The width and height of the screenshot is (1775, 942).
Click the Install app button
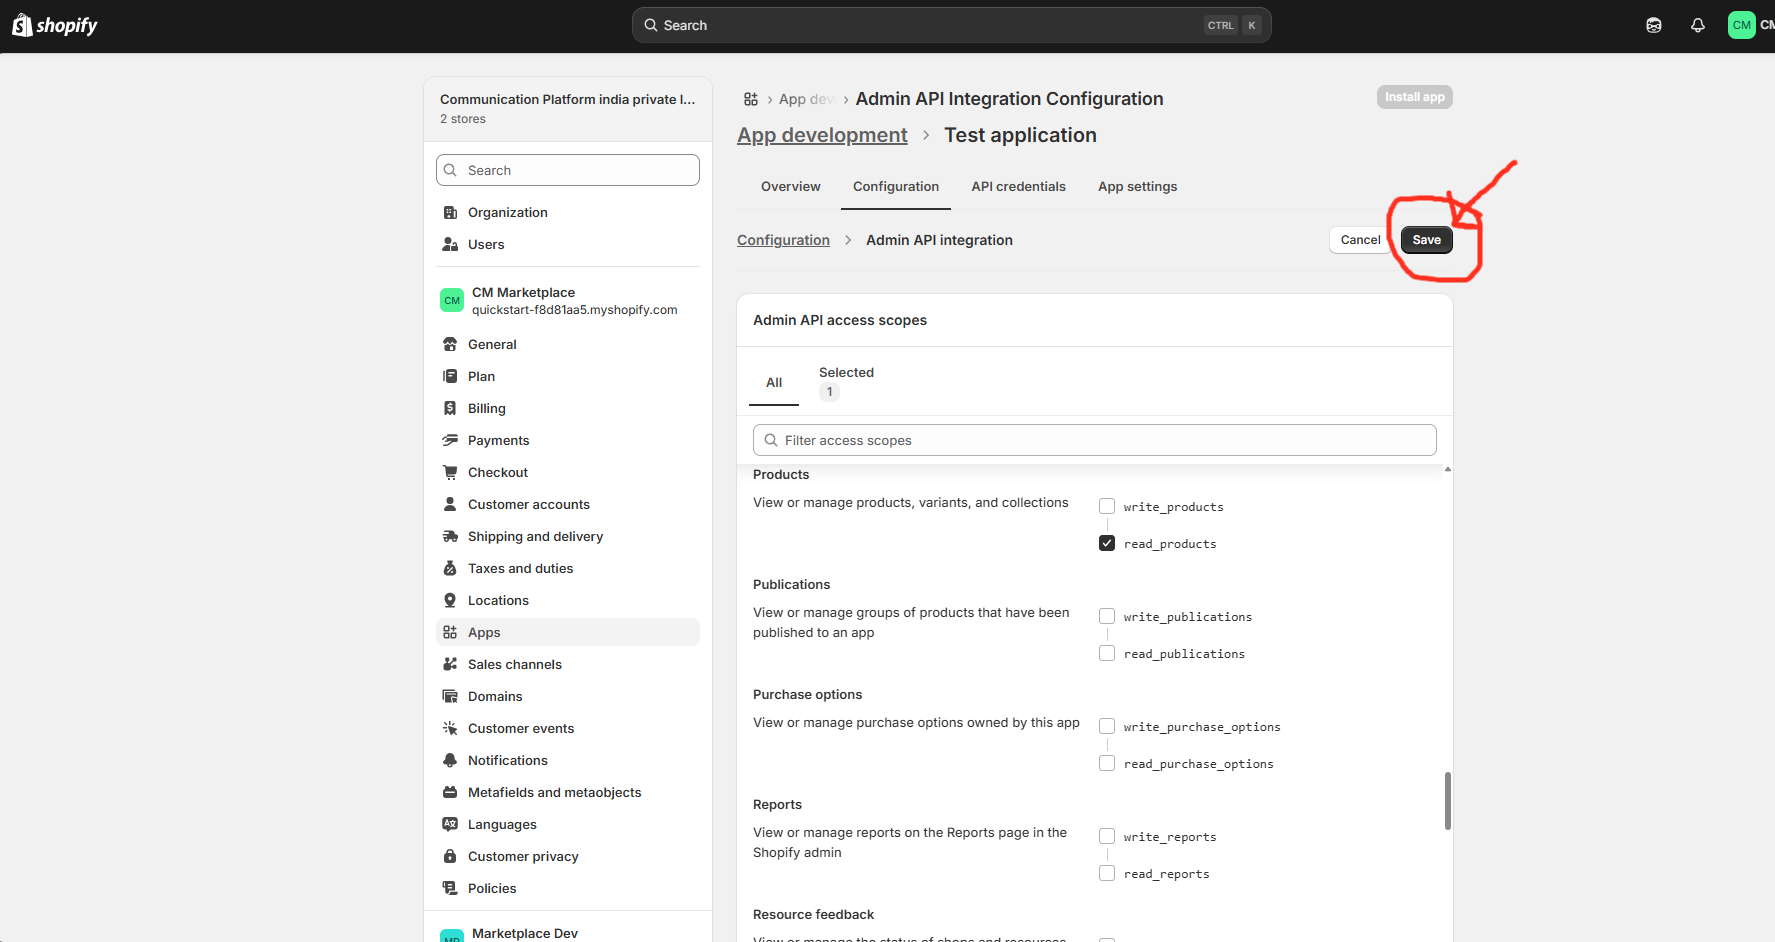pyautogui.click(x=1415, y=97)
